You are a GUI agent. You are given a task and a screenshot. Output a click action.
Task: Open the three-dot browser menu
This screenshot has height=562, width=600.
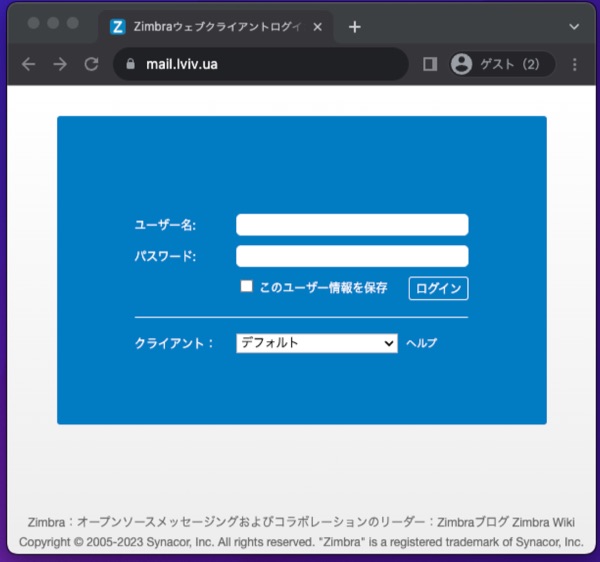point(574,64)
